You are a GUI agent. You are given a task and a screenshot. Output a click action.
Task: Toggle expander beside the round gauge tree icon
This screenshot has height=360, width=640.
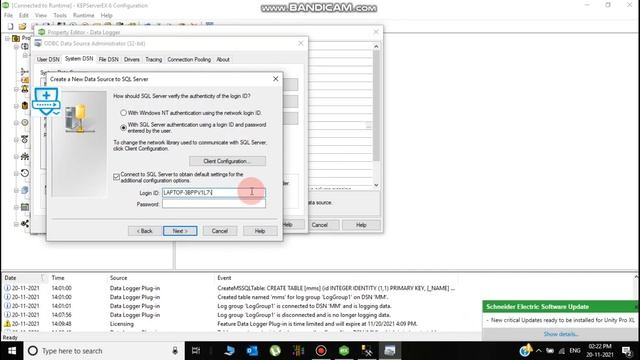(x=16, y=122)
